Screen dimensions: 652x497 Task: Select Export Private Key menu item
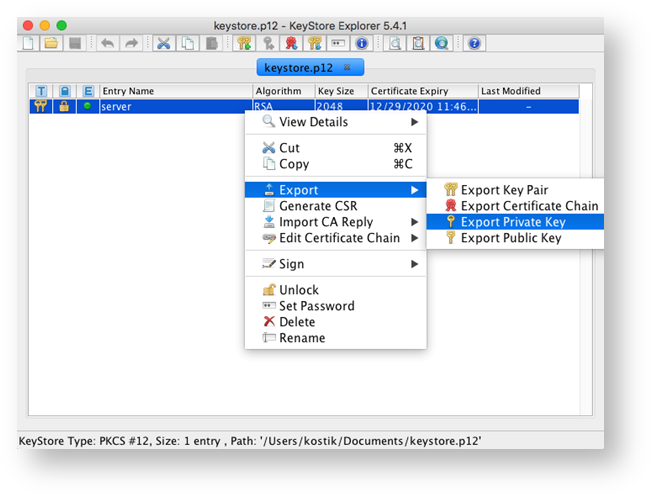[x=511, y=222]
